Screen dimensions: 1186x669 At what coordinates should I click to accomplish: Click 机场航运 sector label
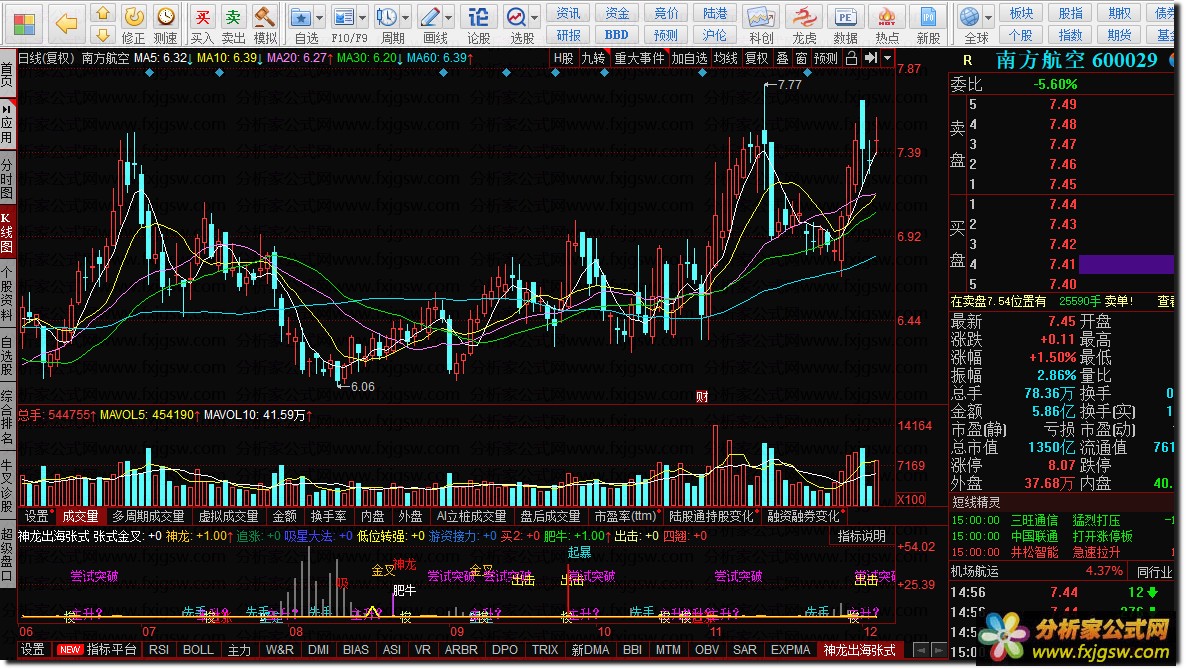coord(975,571)
